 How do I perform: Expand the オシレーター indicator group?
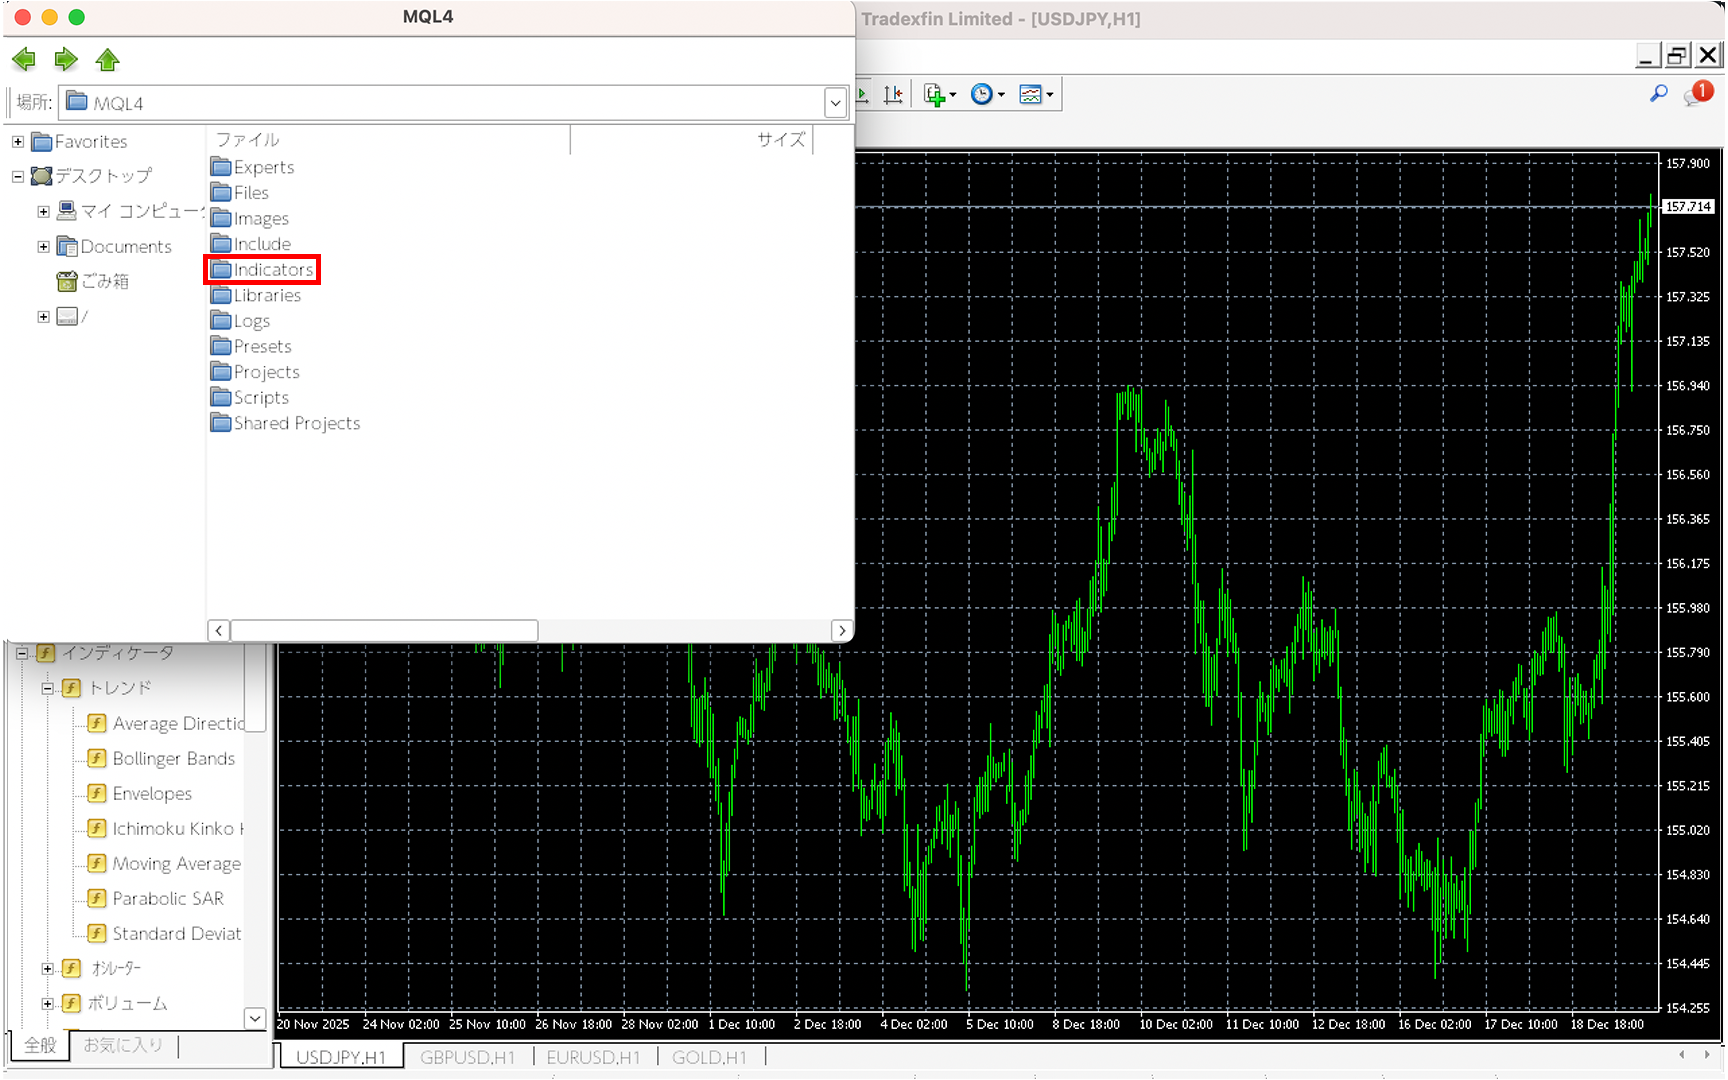[47, 968]
